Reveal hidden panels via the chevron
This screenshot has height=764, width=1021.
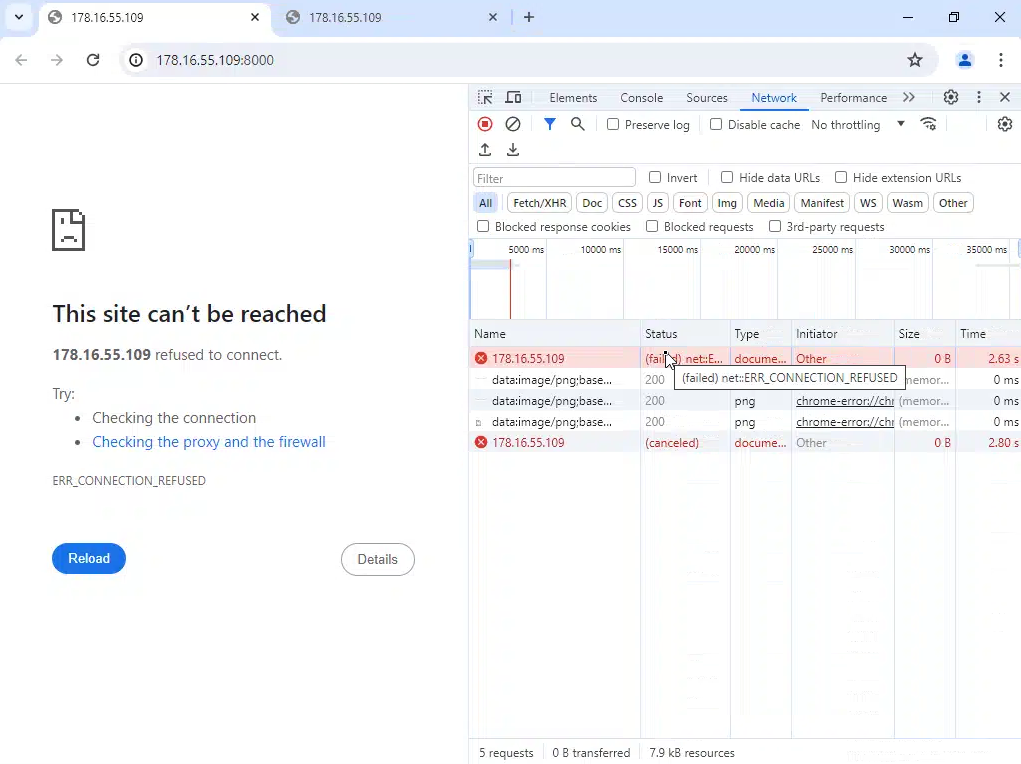(909, 97)
